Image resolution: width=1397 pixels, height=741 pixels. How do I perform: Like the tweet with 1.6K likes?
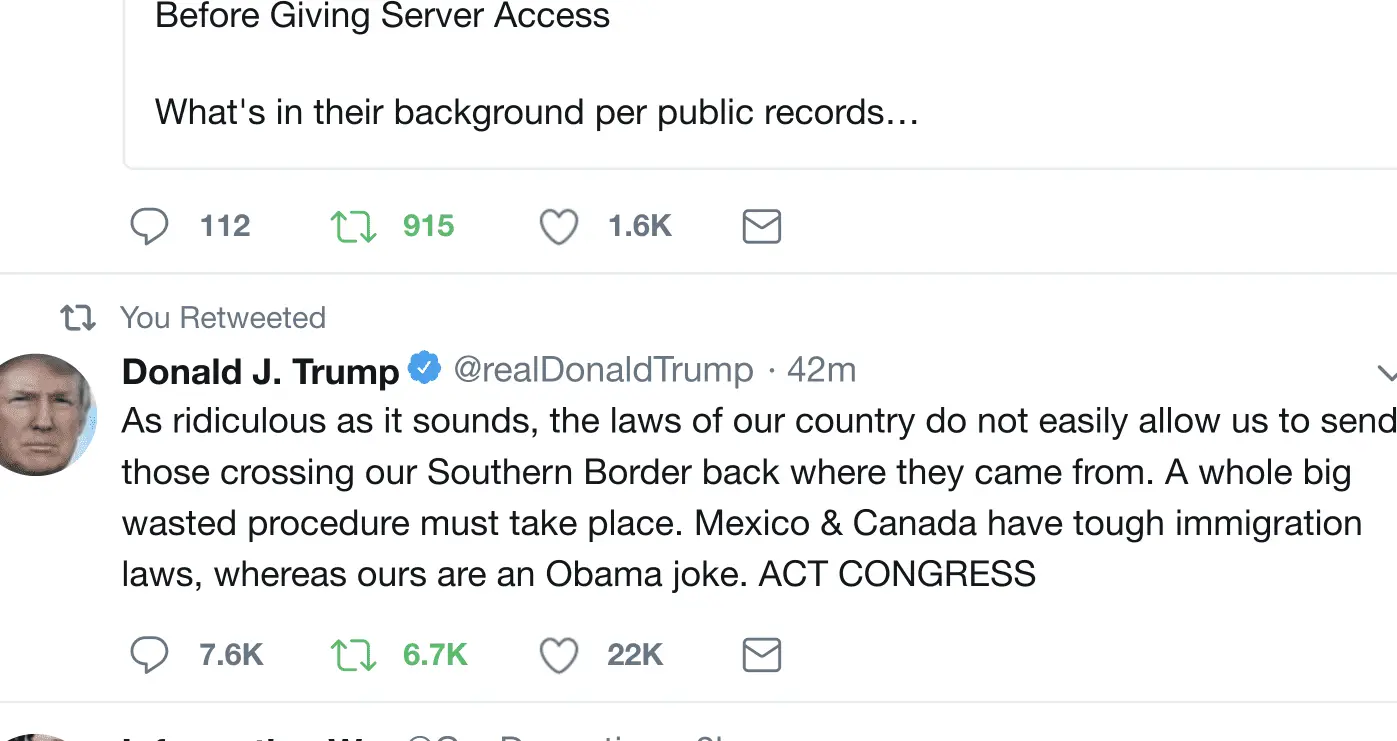[559, 227]
